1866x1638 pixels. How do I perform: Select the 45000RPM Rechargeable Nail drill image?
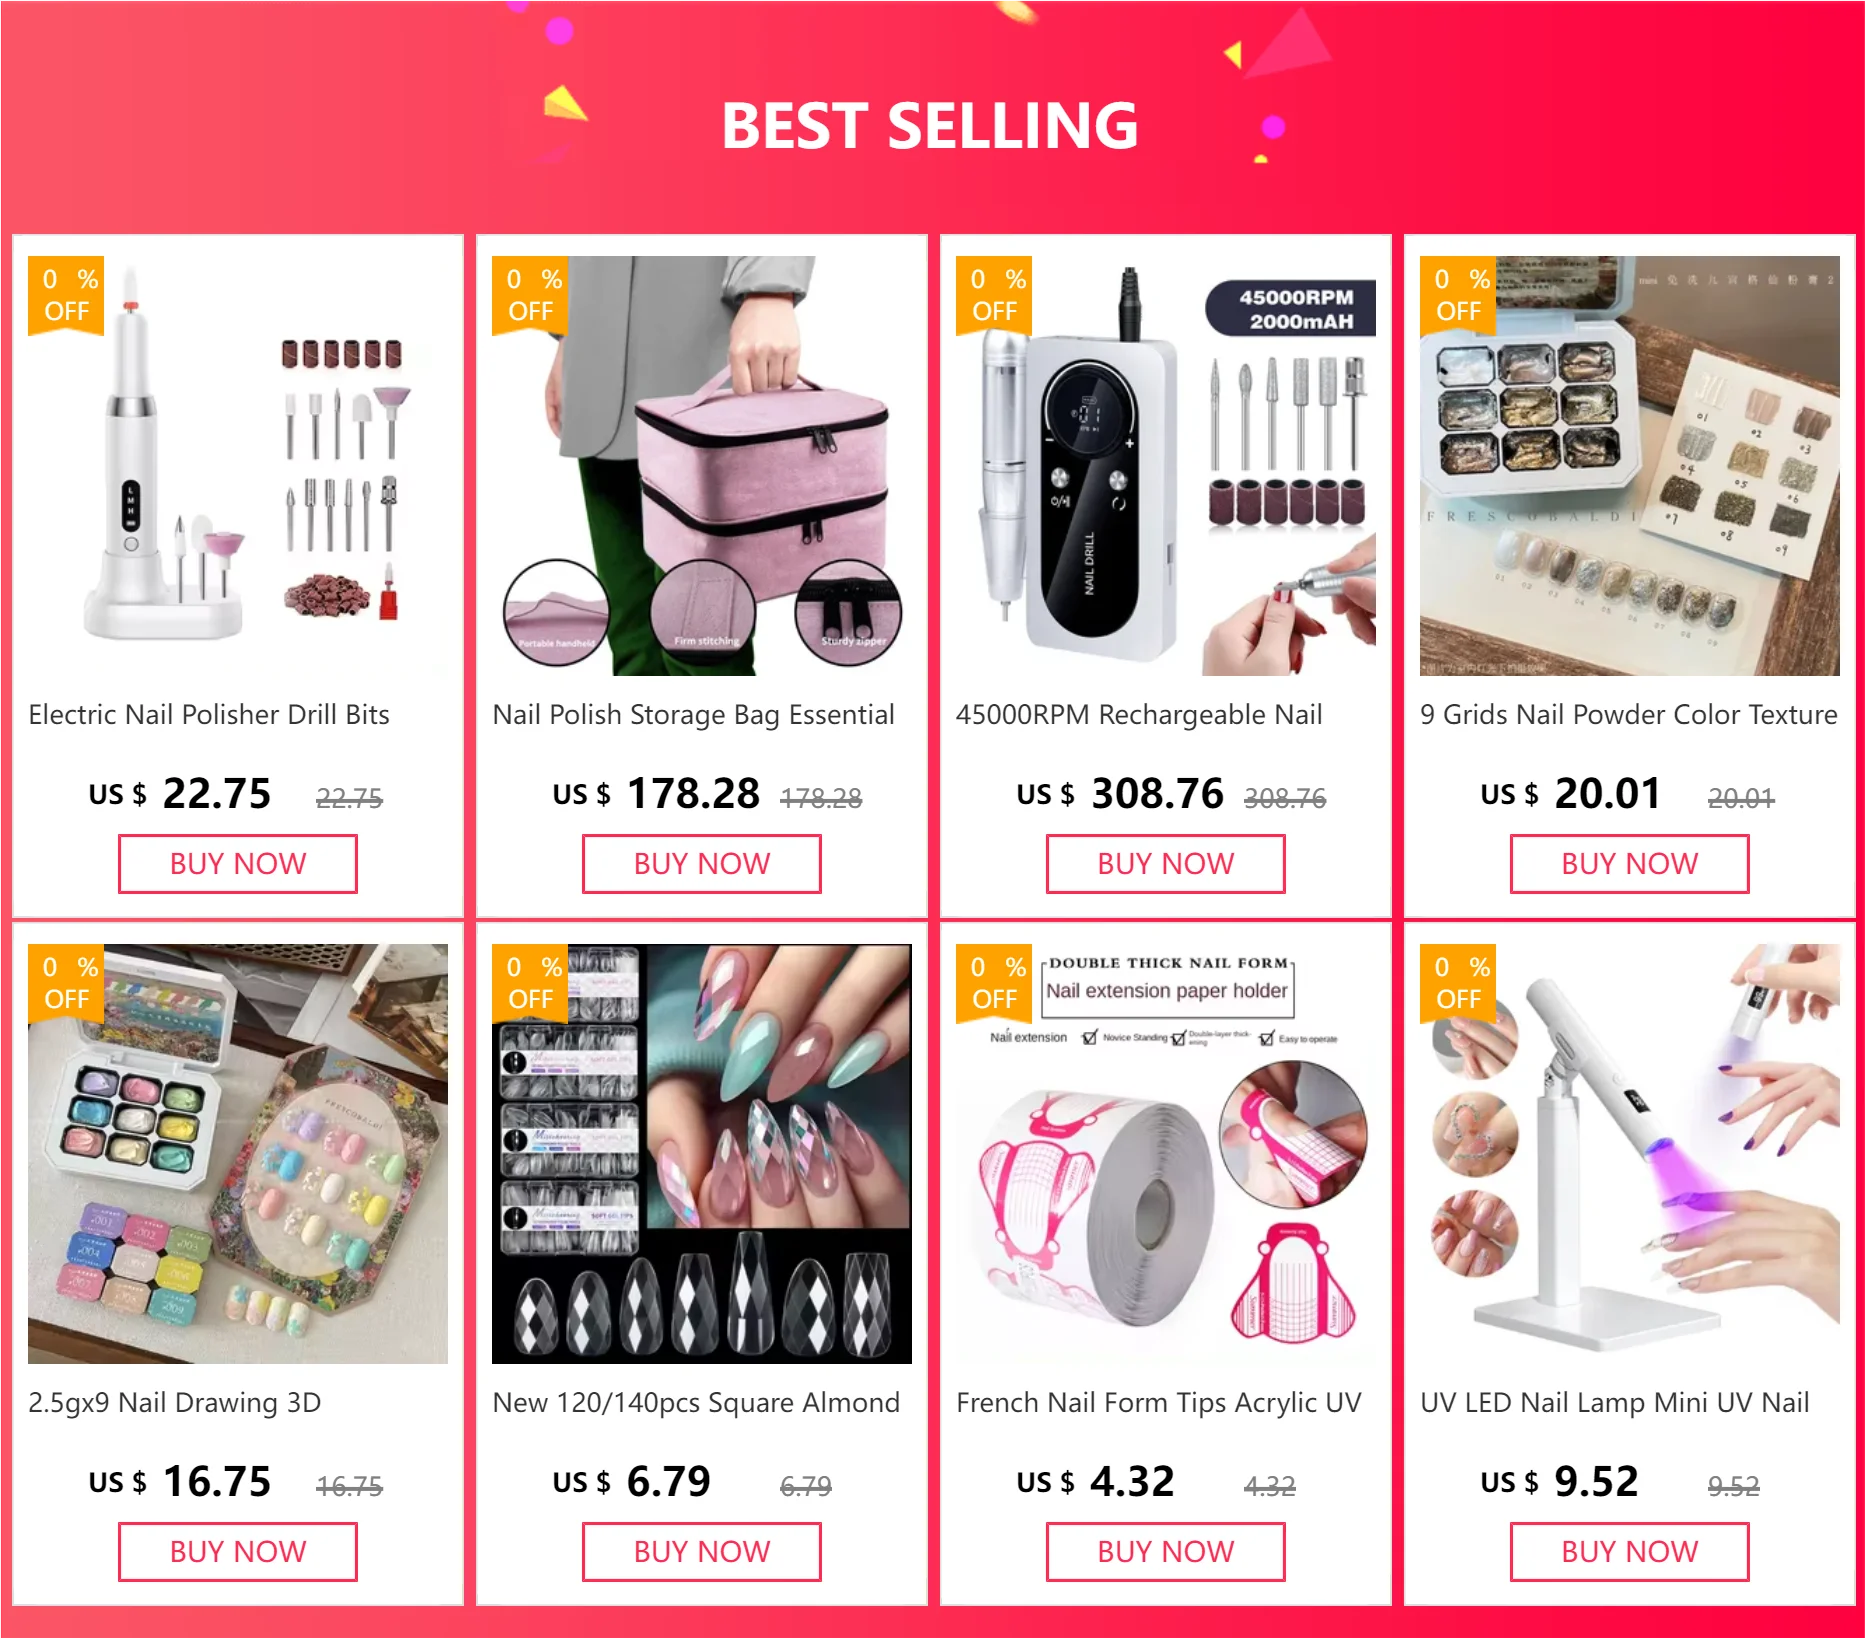tap(1166, 466)
